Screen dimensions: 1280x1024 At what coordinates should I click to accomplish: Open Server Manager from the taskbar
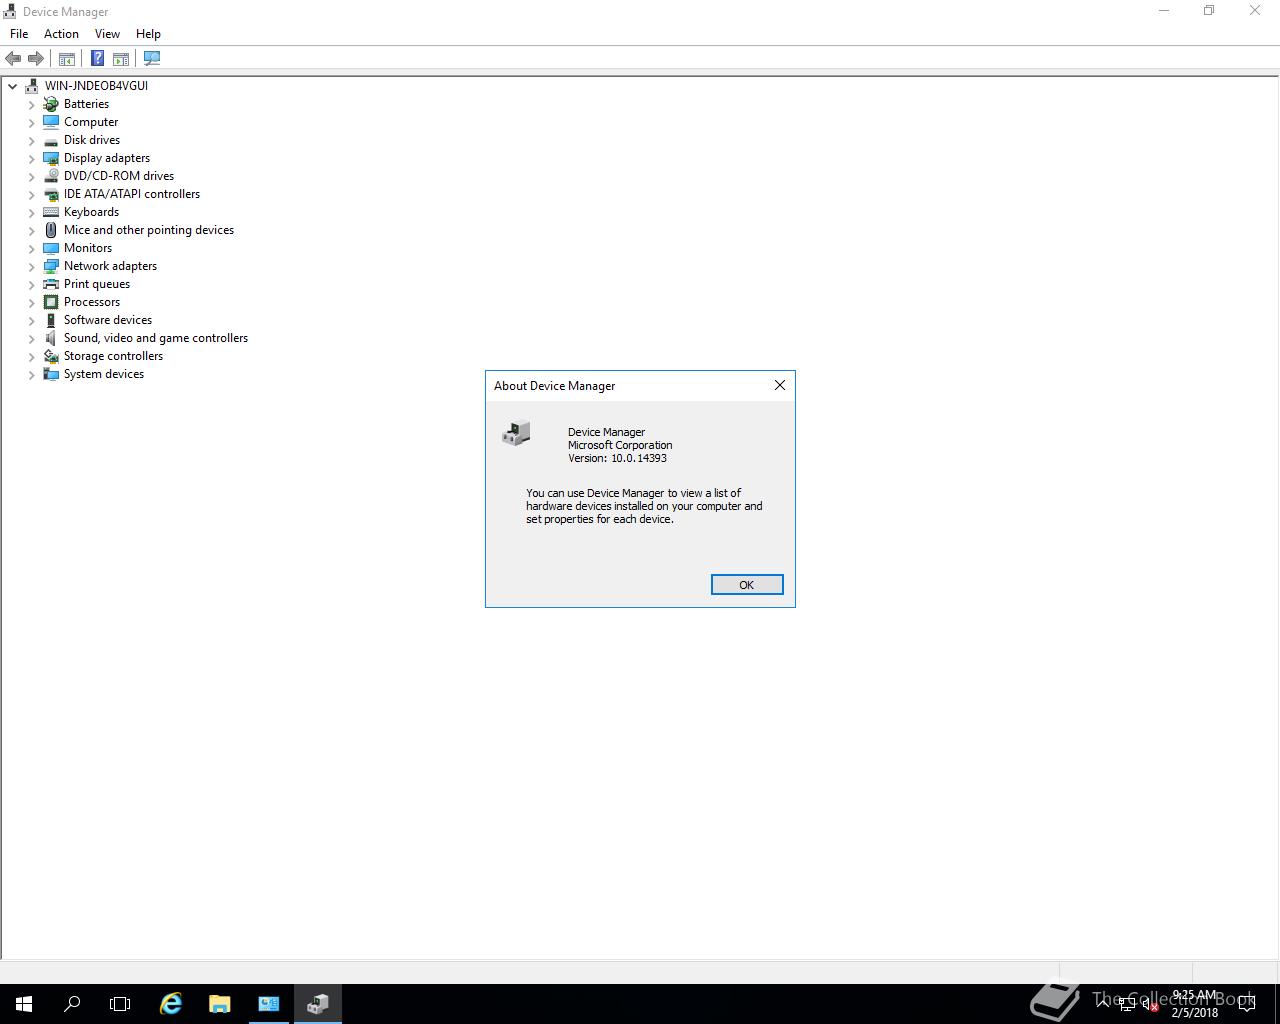[269, 1004]
